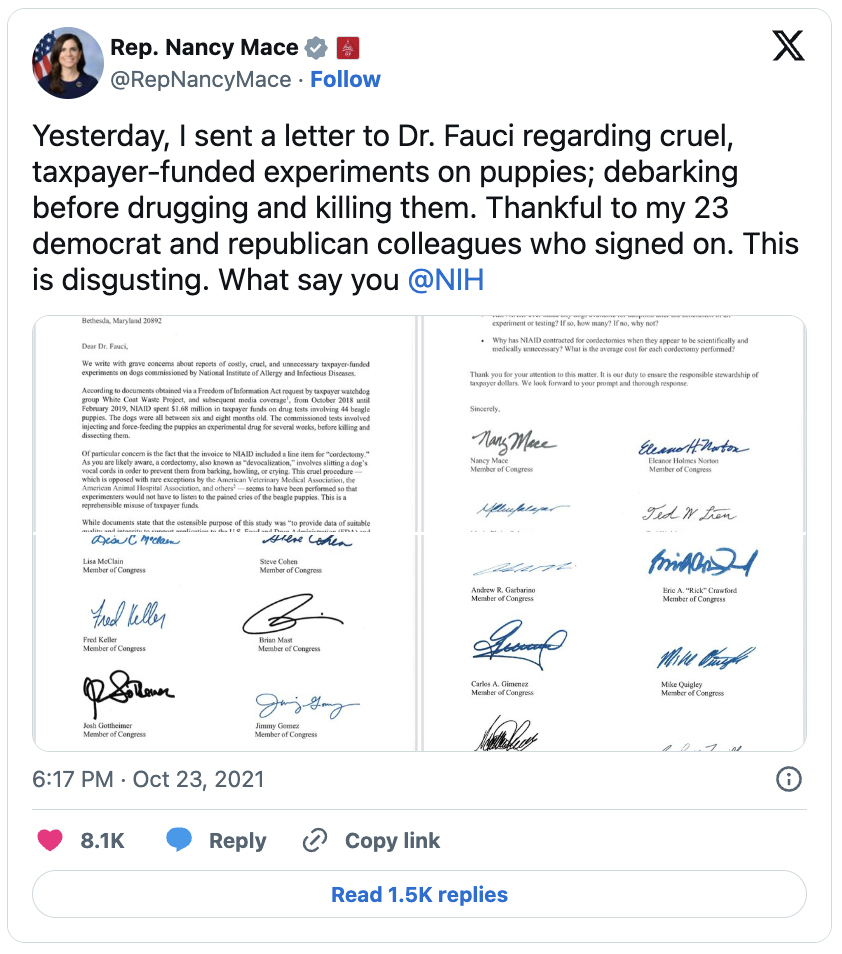Open the @NIH mention link
842x954 pixels.
[x=446, y=280]
